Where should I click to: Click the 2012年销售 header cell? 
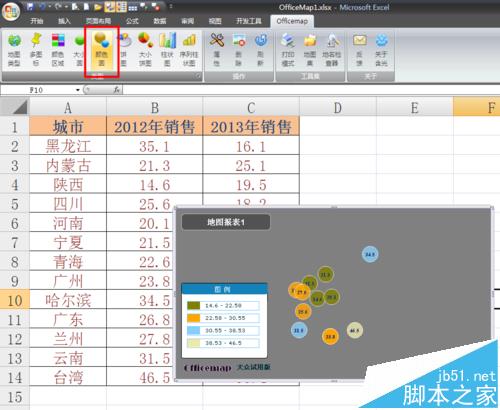pos(155,126)
